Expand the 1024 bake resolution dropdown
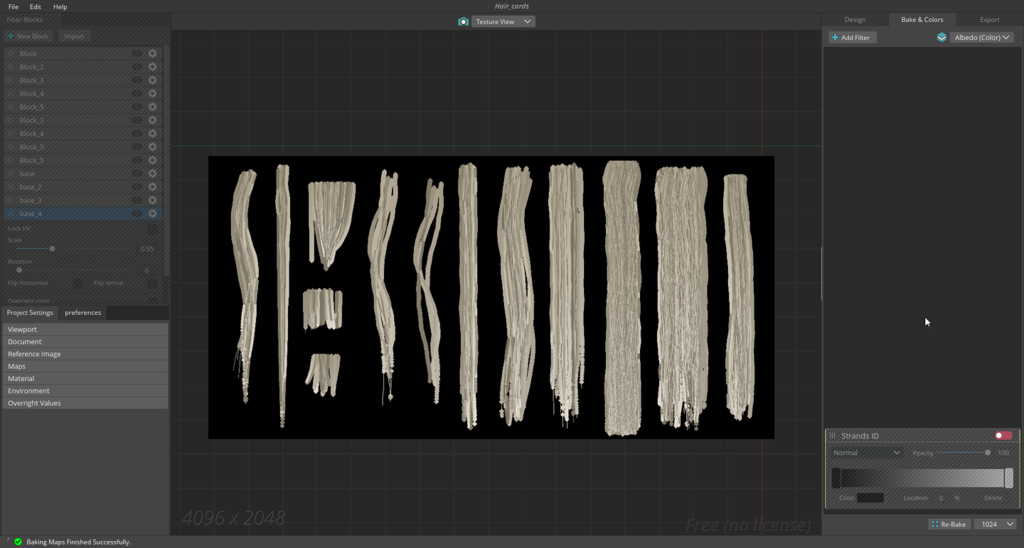Screen dimensions: 1024x548 [x=996, y=524]
